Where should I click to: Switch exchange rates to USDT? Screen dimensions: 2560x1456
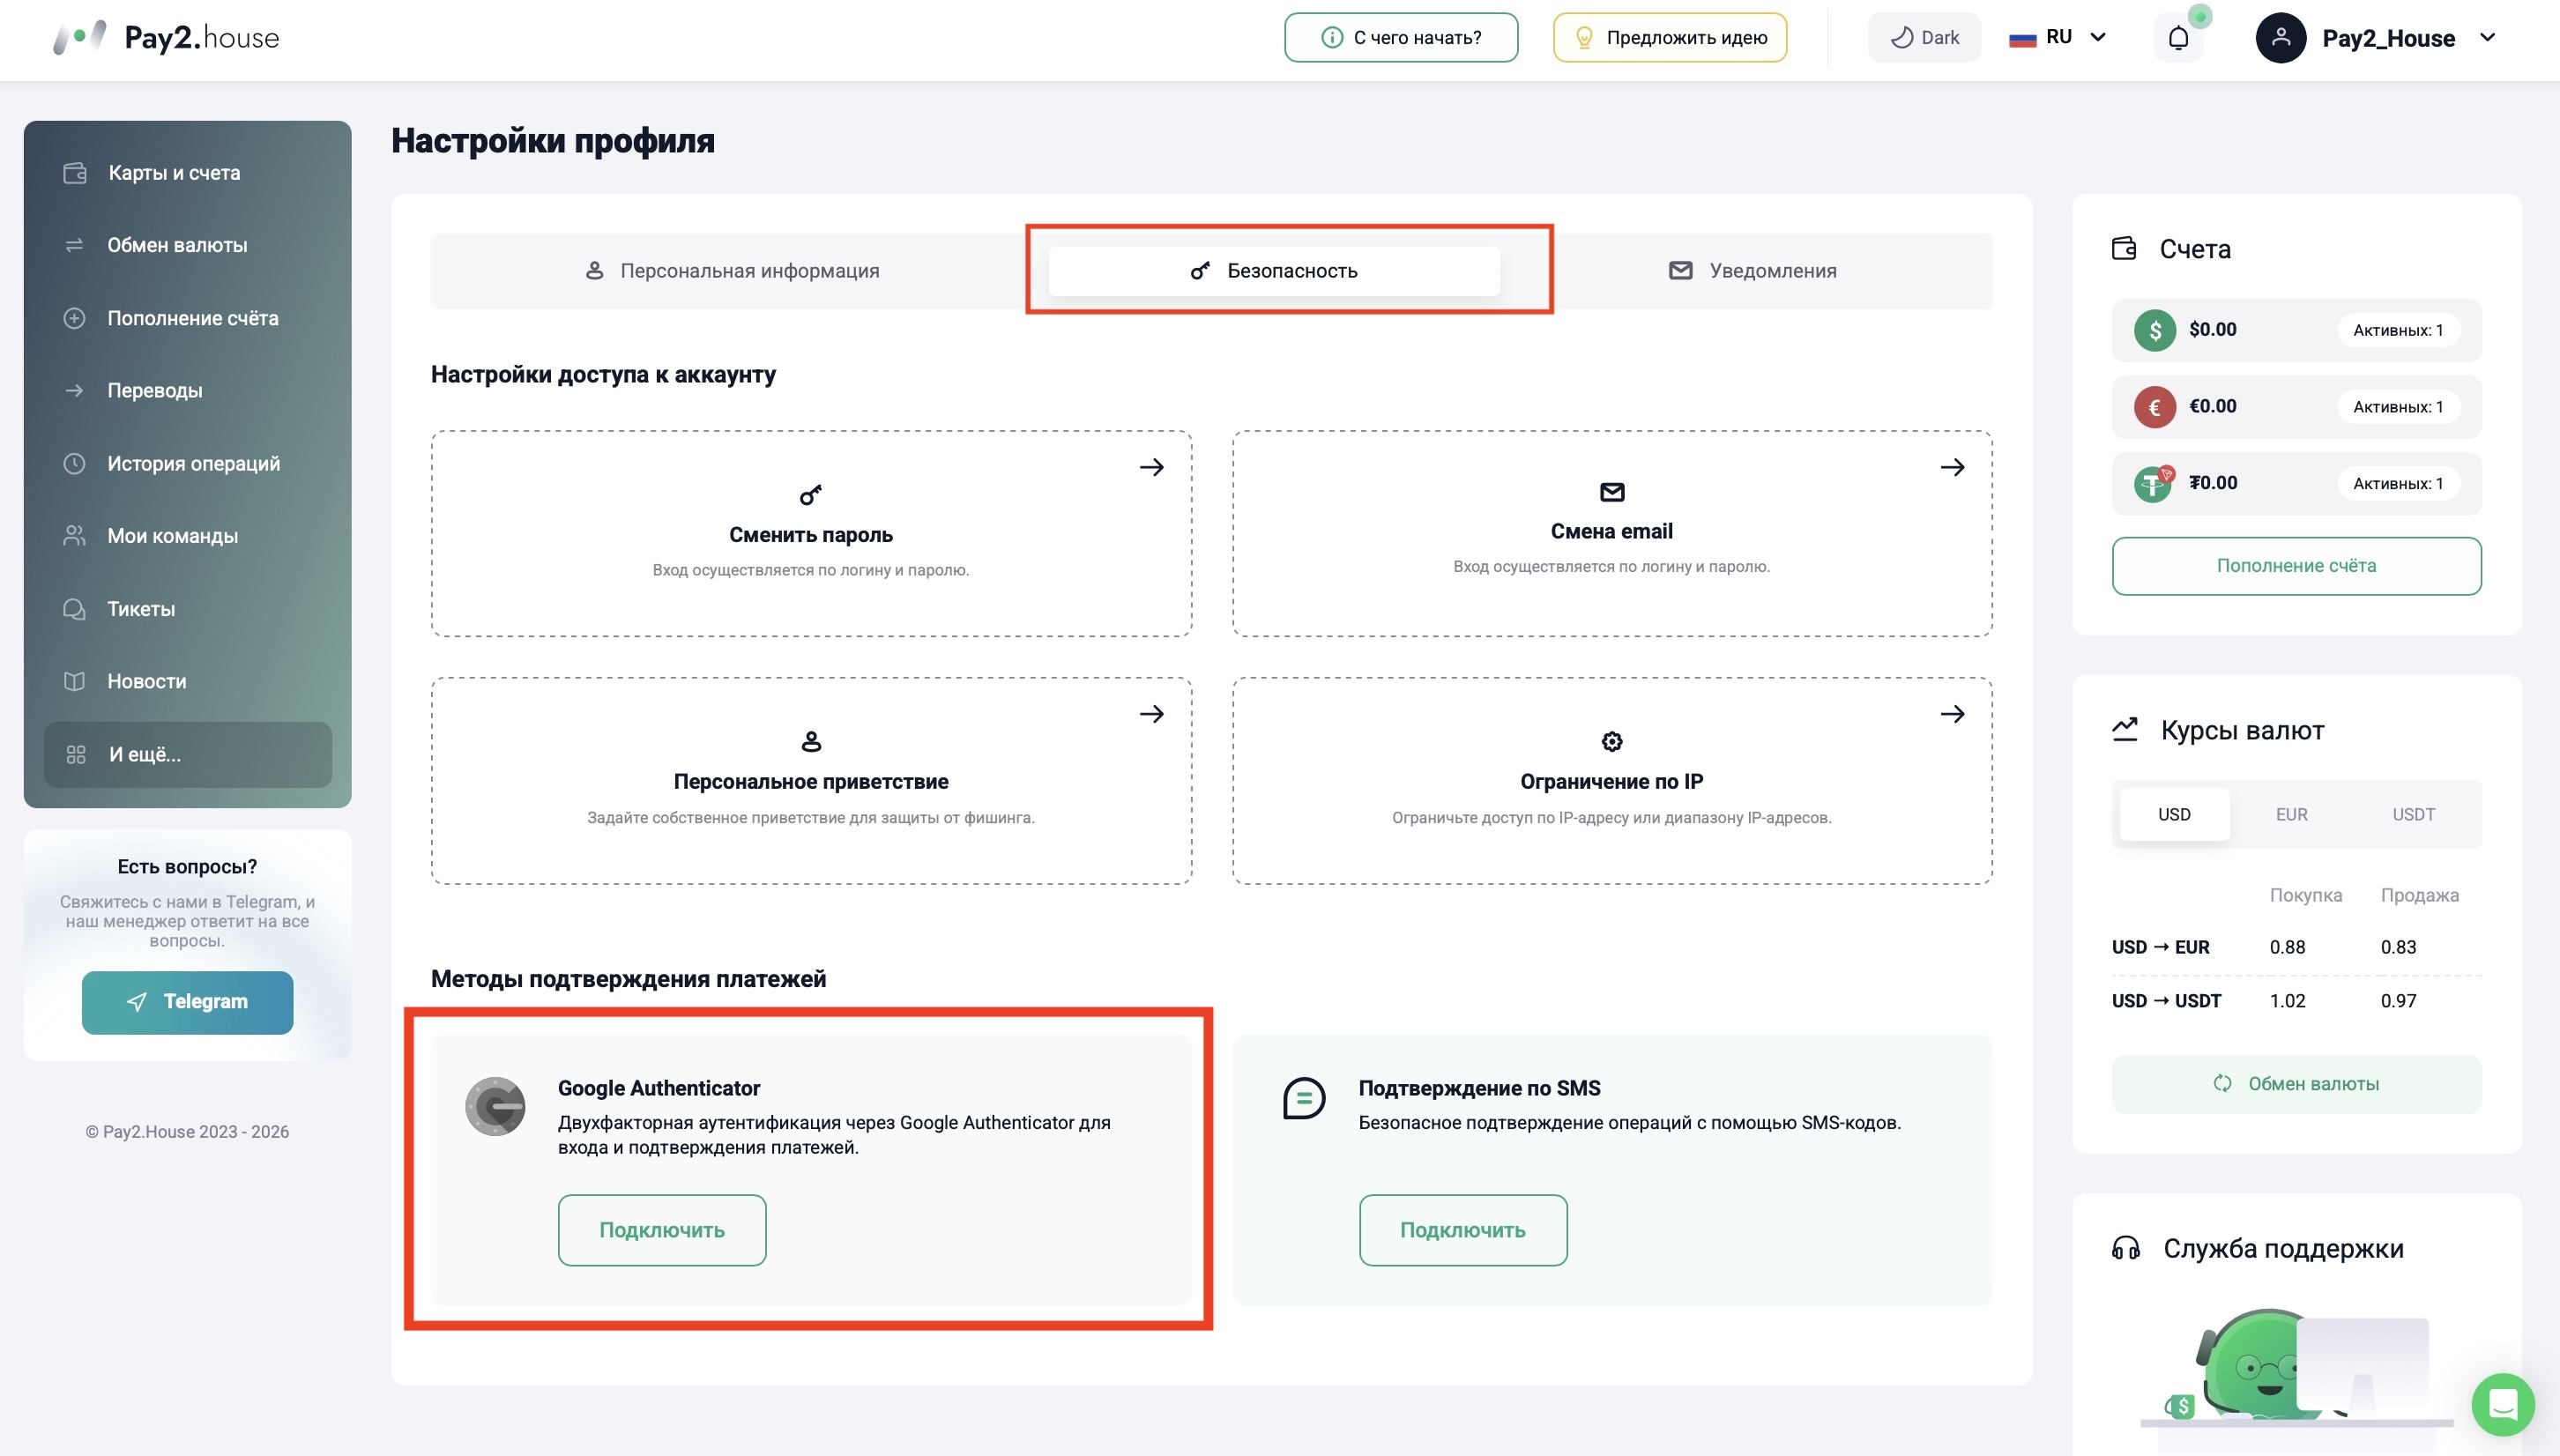(x=2413, y=814)
